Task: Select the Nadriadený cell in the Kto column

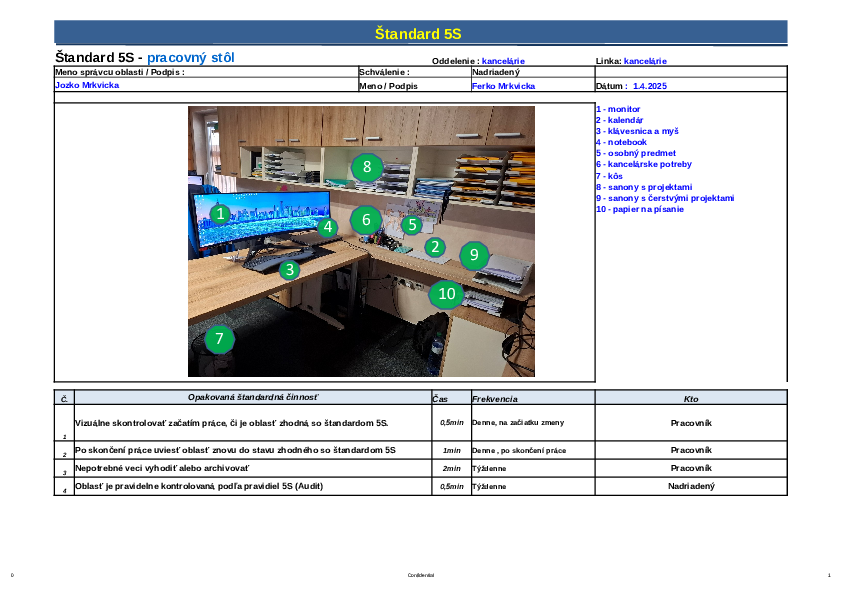Action: [x=690, y=486]
